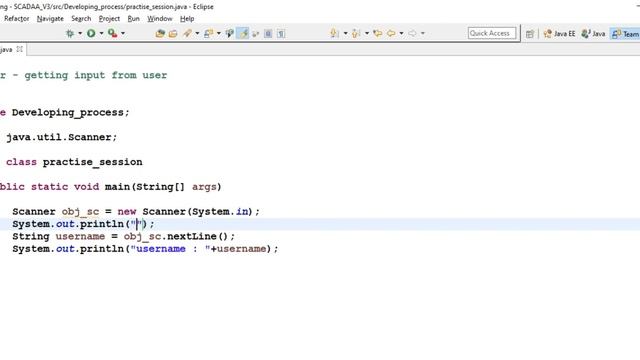Close the practise_session.java editor tab
The width and height of the screenshot is (640, 360).
(x=19, y=49)
